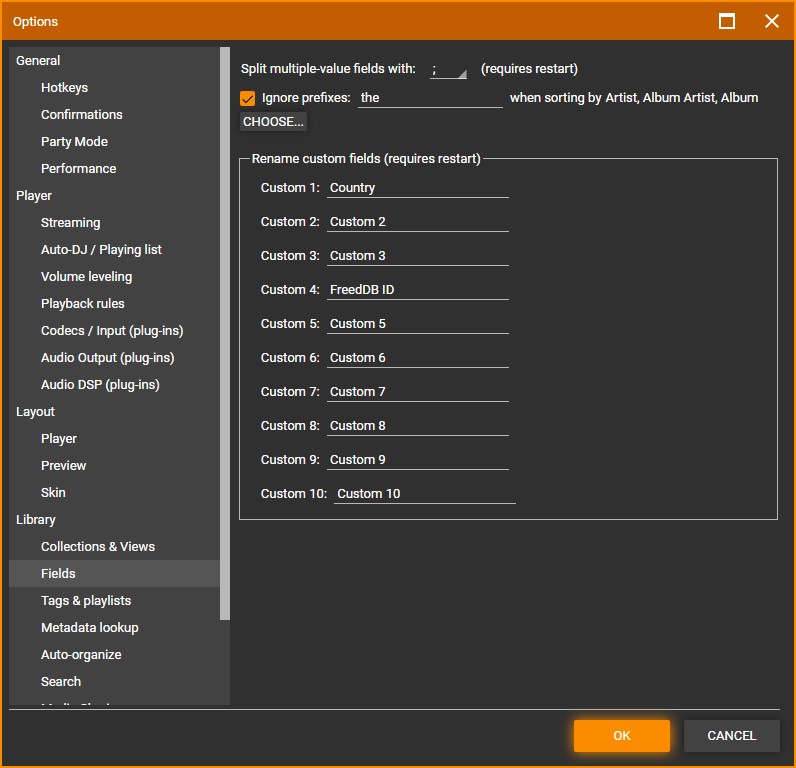Open Tags & playlists options
Viewport: 796px width, 768px height.
pyautogui.click(x=85, y=601)
